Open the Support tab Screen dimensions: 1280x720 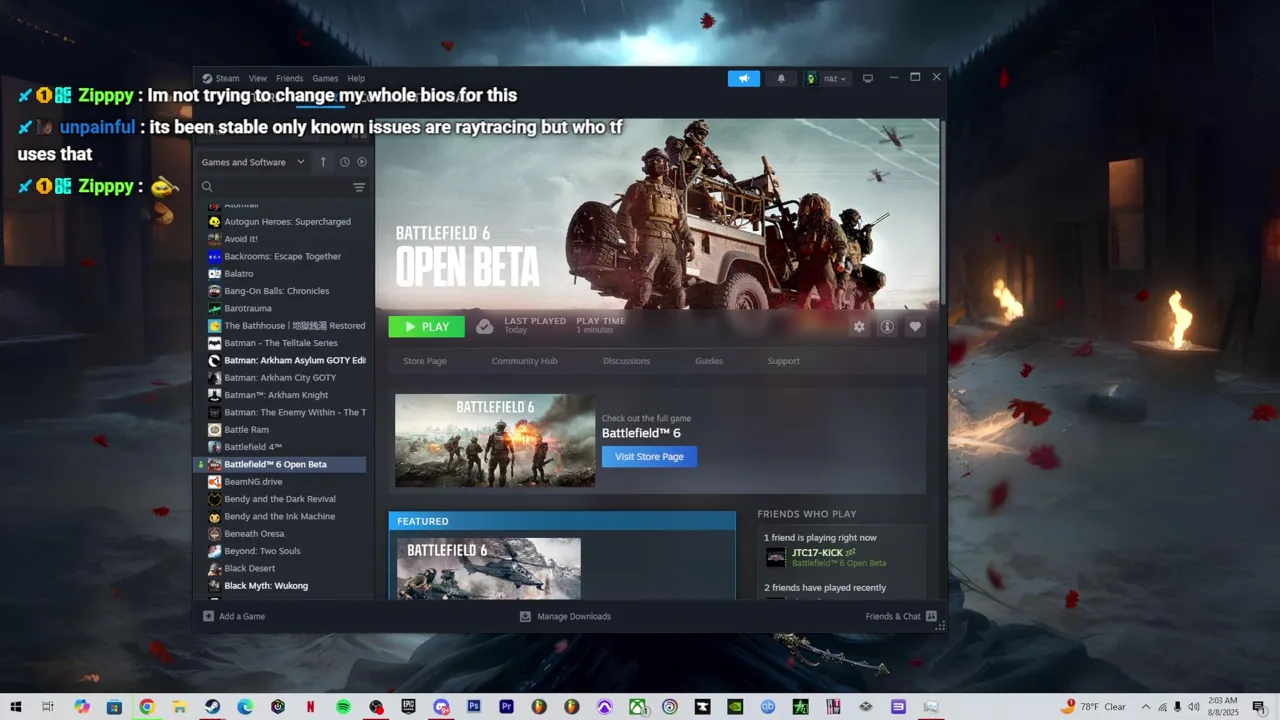point(783,361)
